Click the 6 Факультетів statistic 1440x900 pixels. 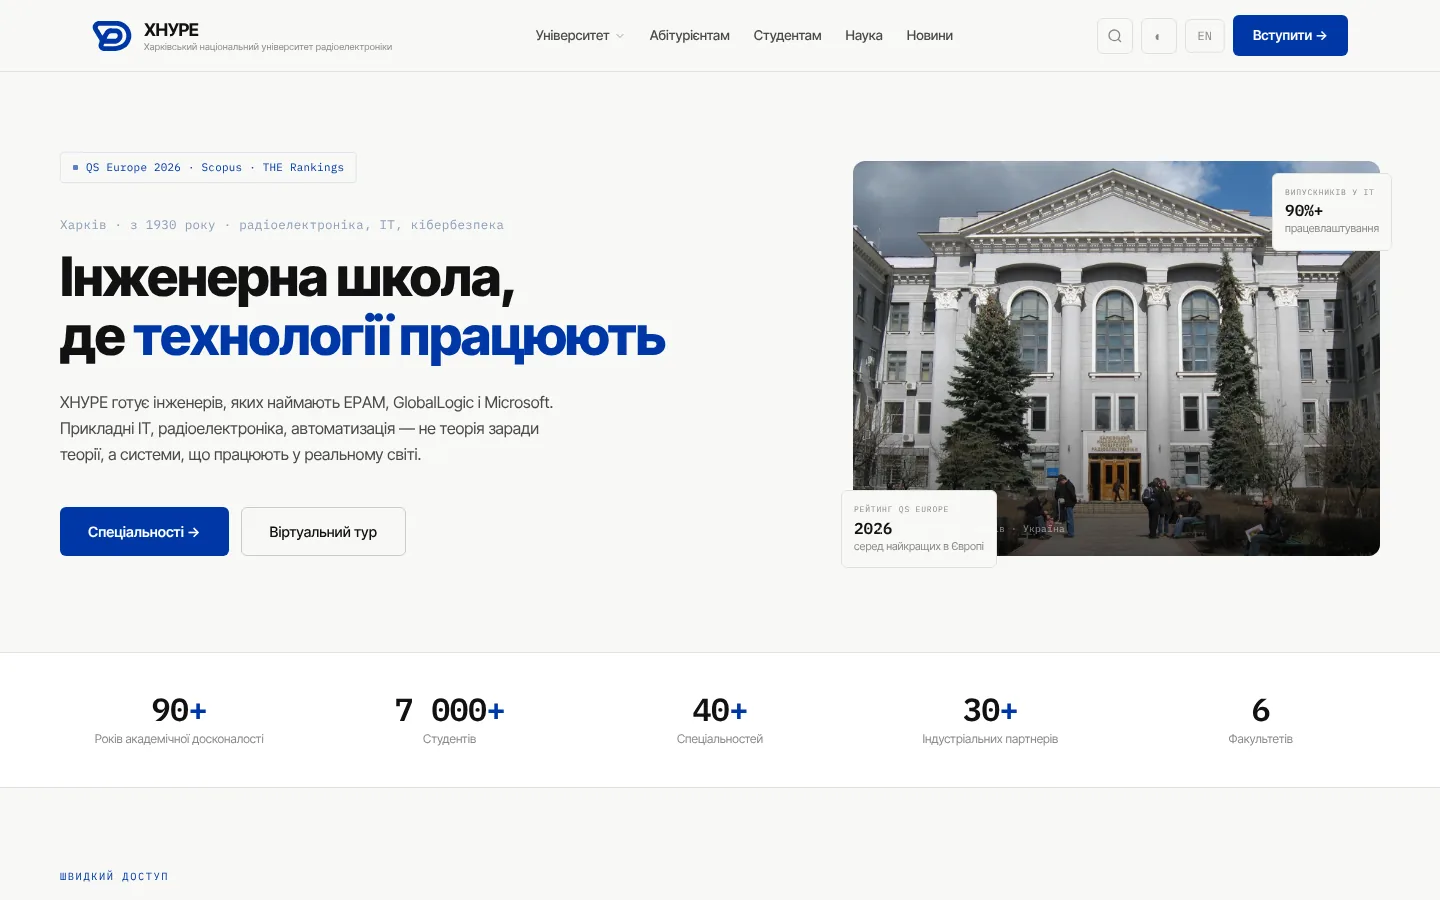pyautogui.click(x=1260, y=721)
